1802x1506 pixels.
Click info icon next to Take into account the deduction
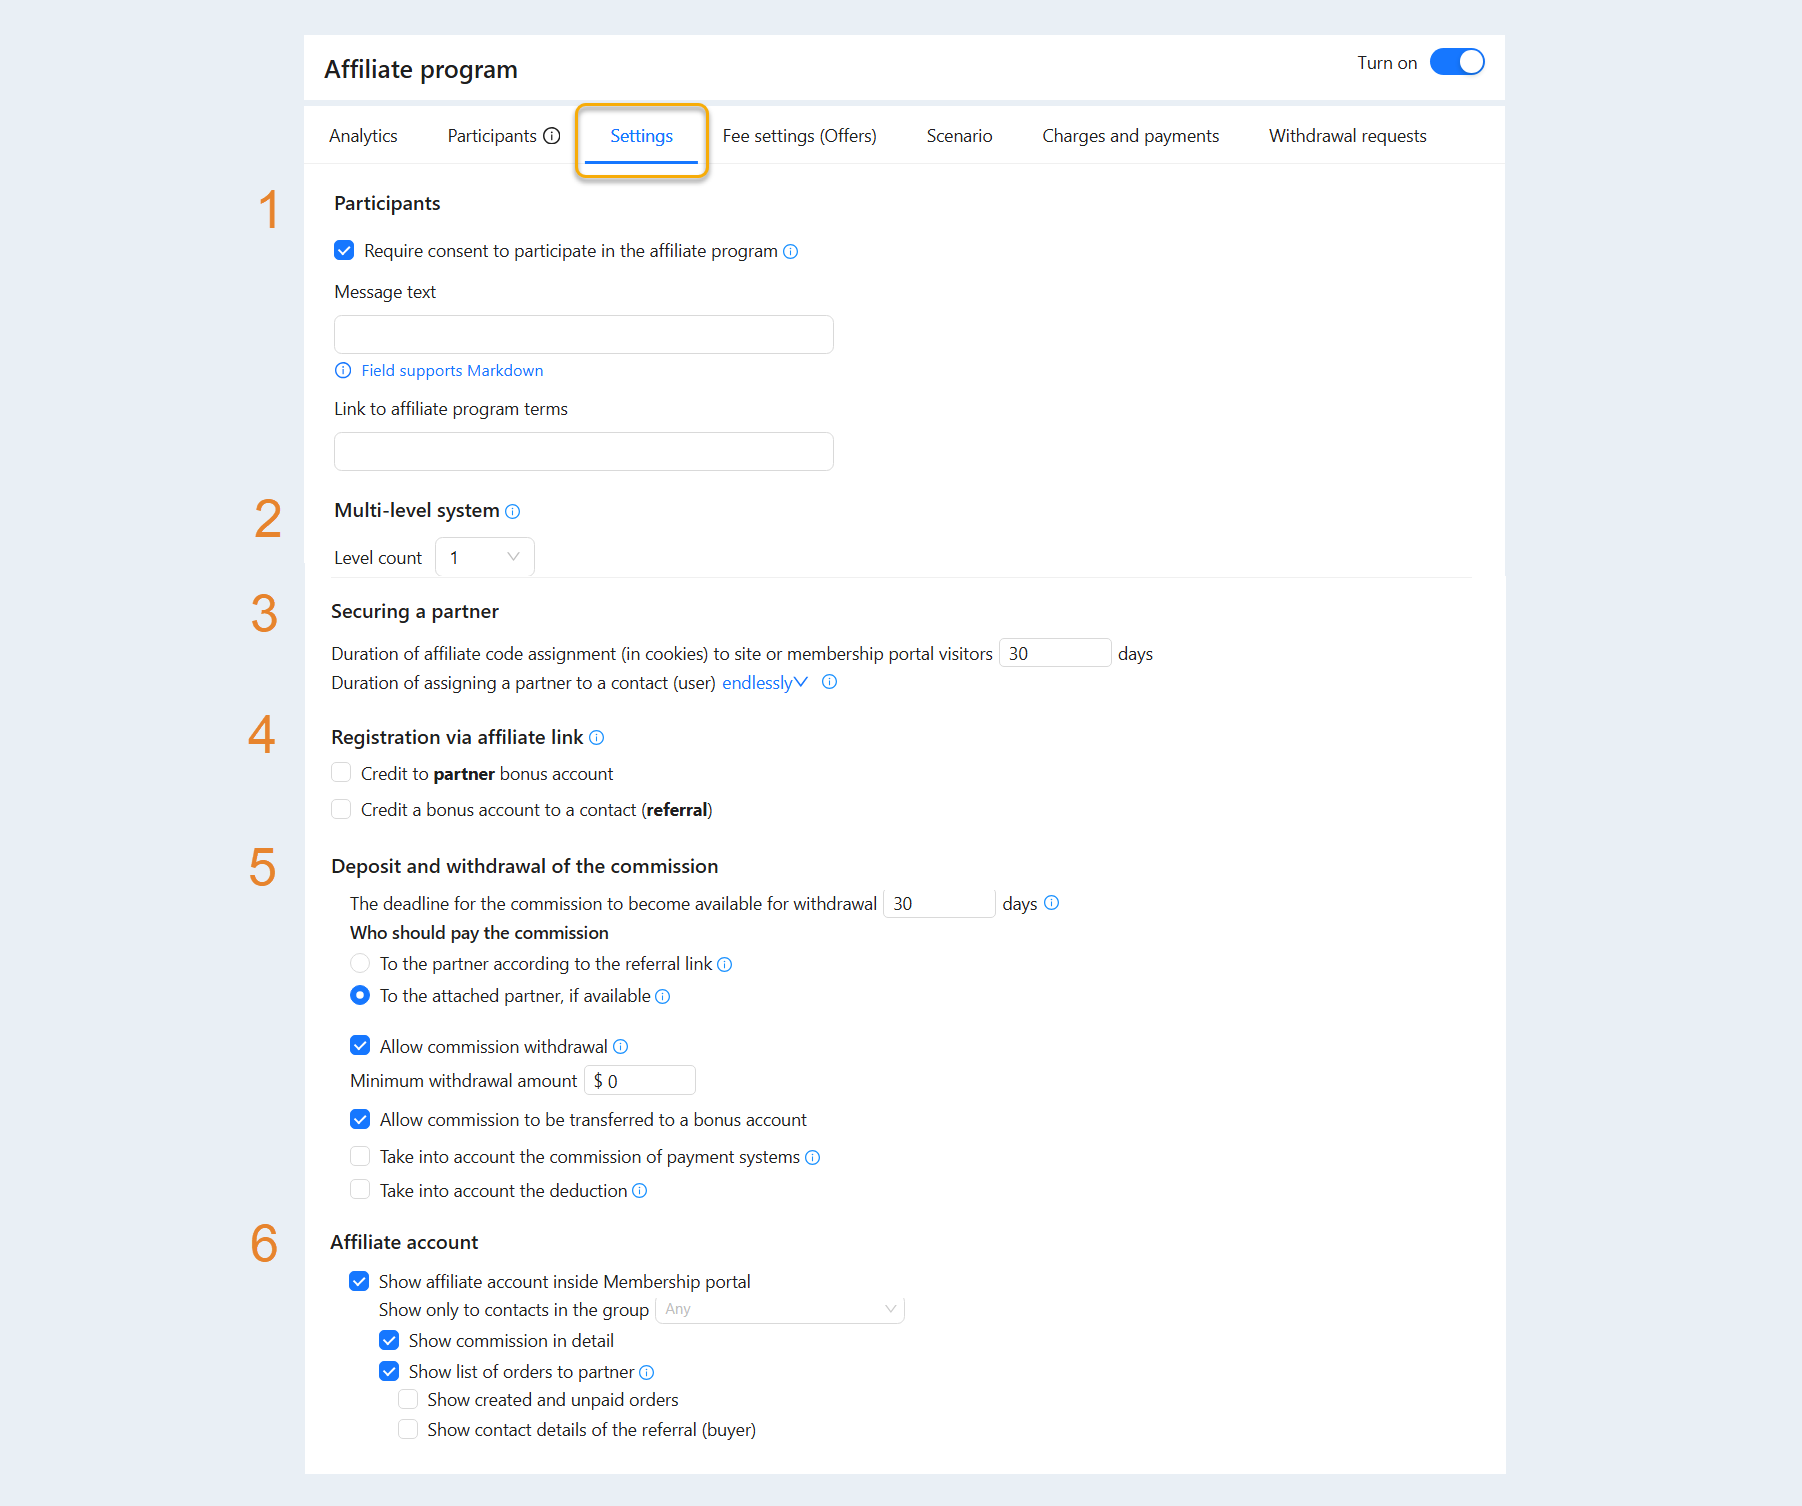(x=639, y=1190)
